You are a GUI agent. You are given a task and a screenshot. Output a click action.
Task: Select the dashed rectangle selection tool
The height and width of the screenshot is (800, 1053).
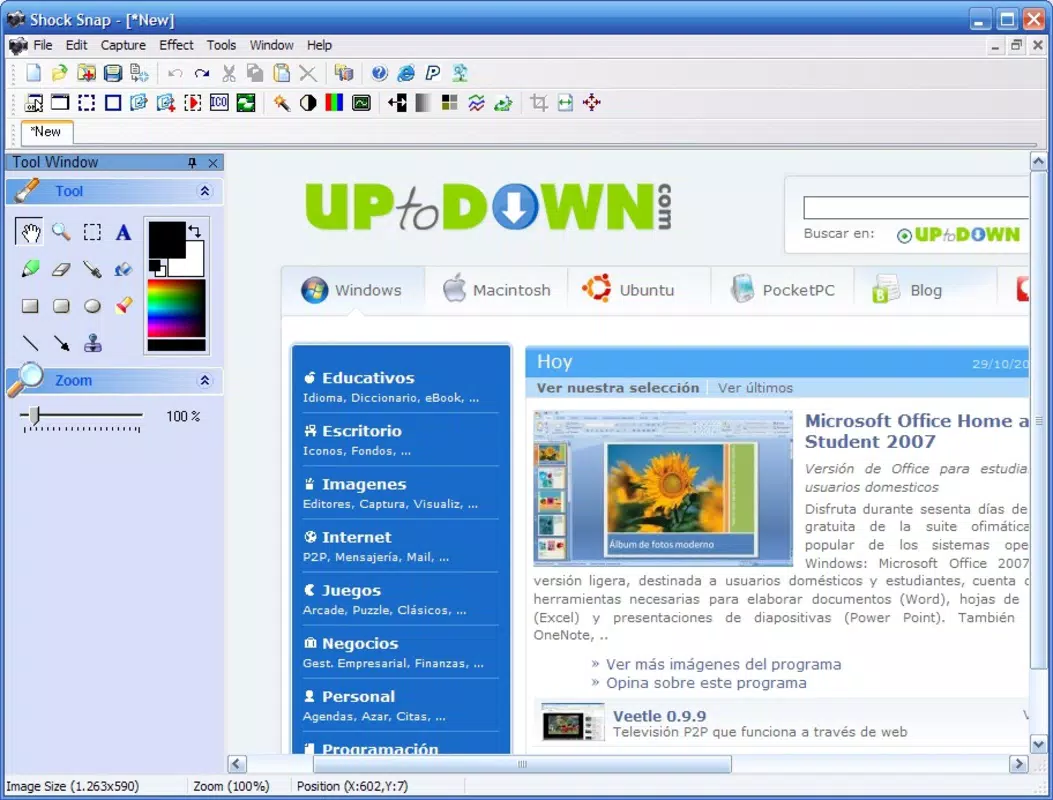pos(92,232)
